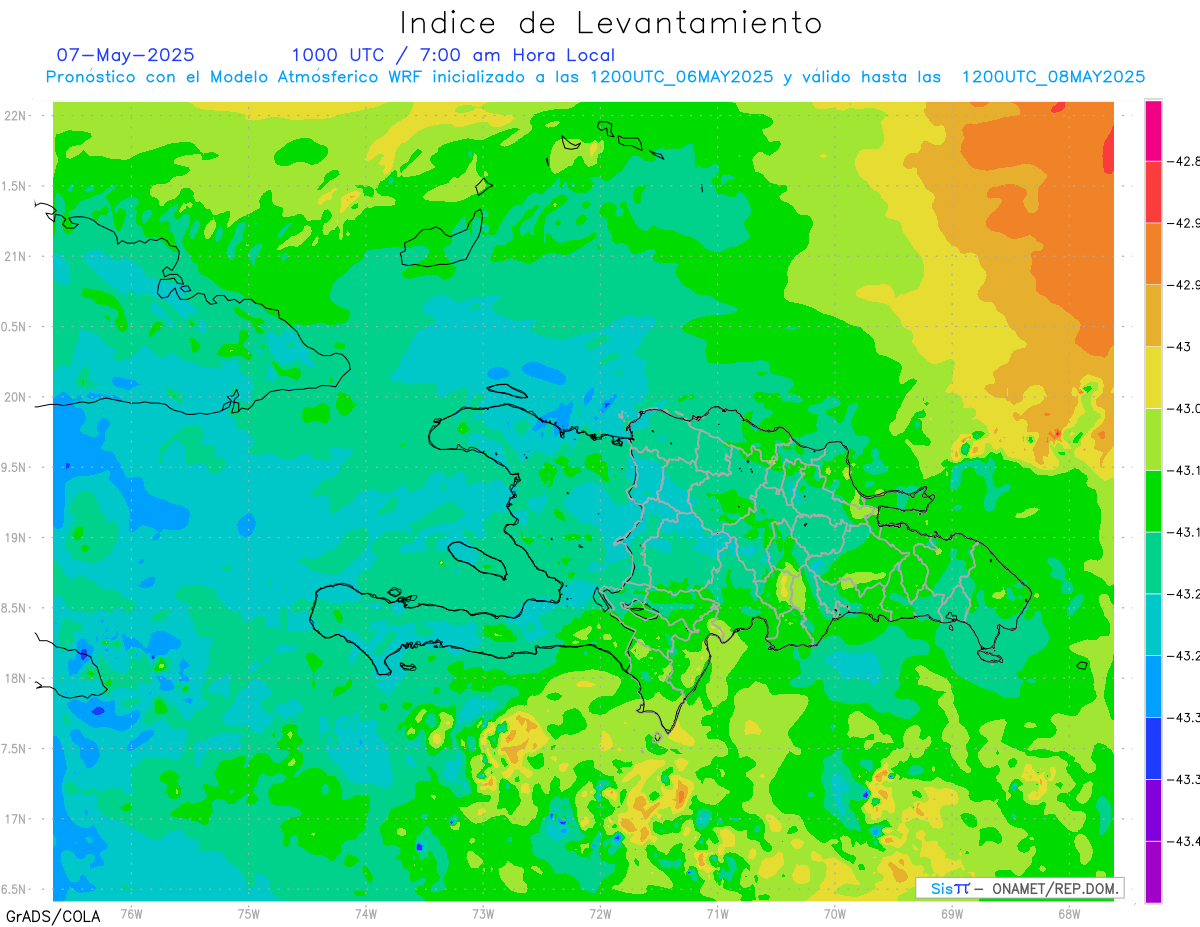Click the valid-until timestamp 1200UTC_08MAY2025
Screen dimensions: 1200x927
click(1053, 77)
